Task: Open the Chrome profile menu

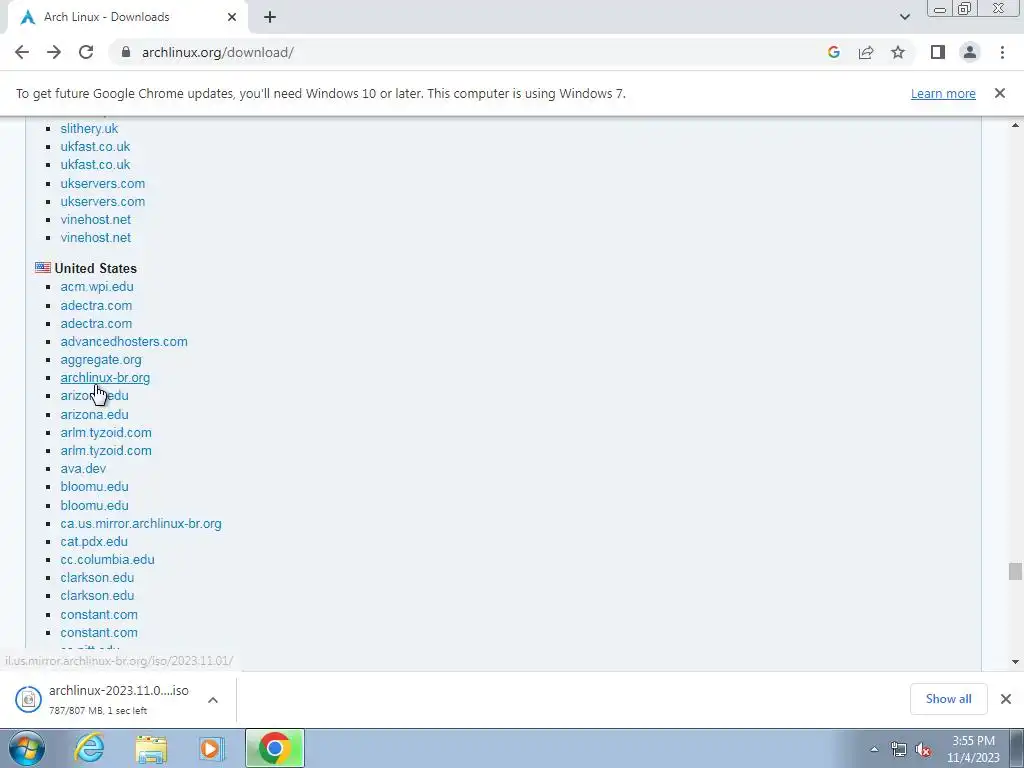Action: [970, 52]
